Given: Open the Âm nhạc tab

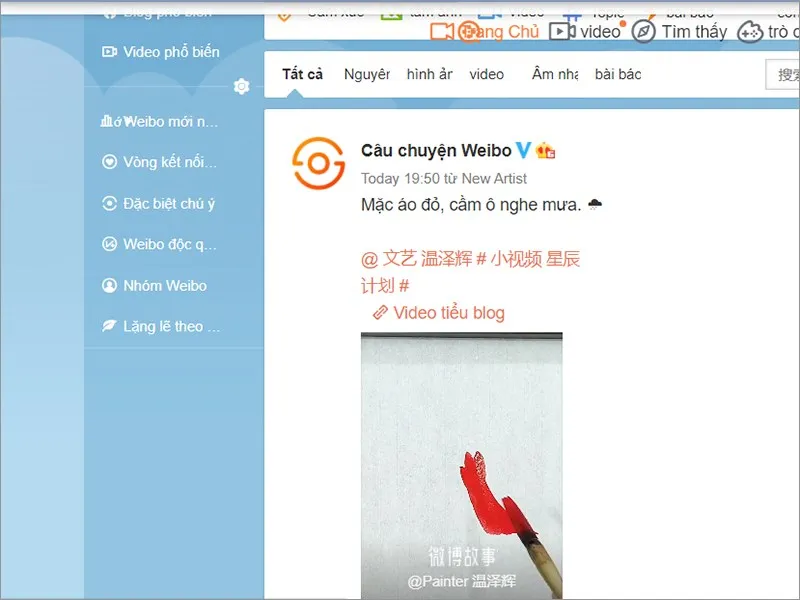Looking at the screenshot, I should click(553, 74).
